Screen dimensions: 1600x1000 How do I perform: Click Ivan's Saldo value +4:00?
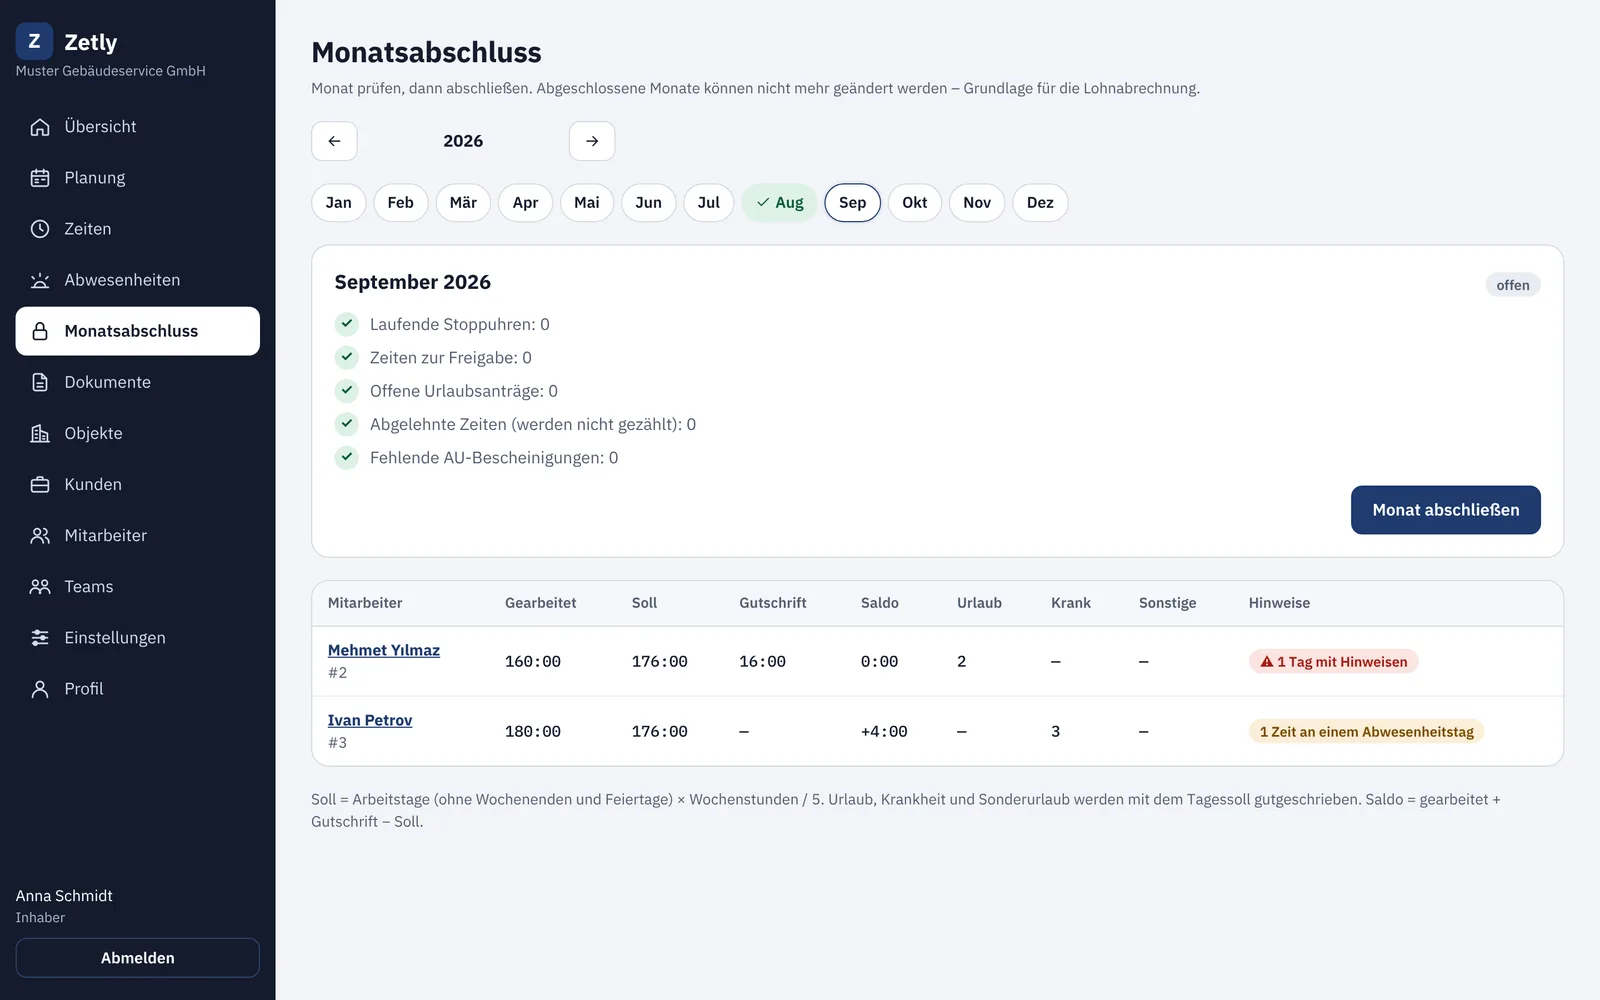tap(884, 731)
